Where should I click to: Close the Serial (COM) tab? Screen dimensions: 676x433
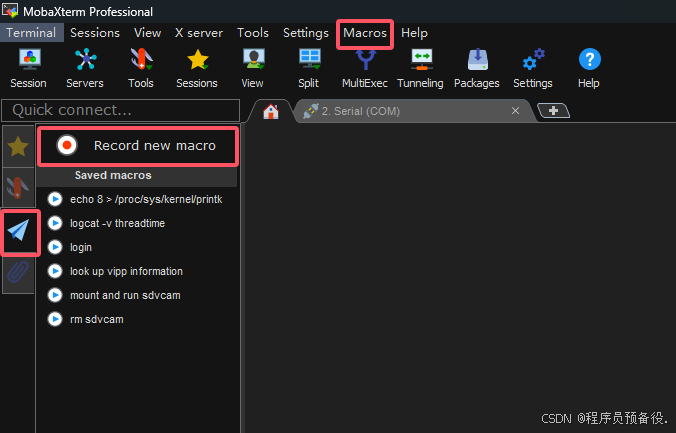click(515, 111)
